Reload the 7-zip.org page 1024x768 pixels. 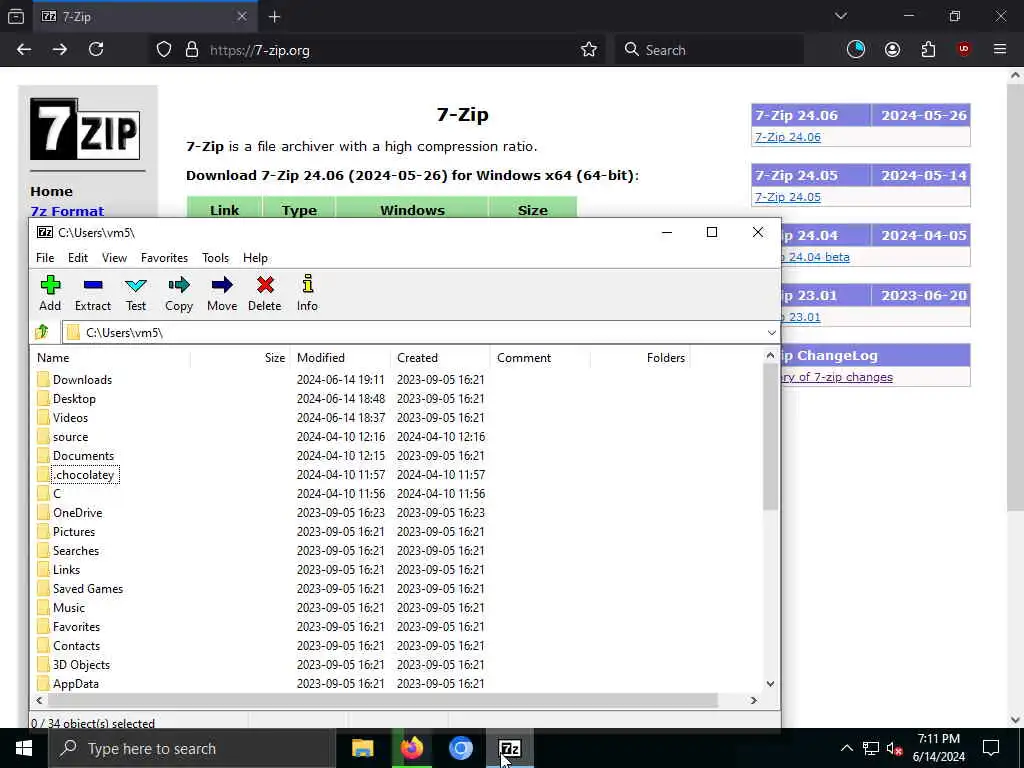[96, 50]
